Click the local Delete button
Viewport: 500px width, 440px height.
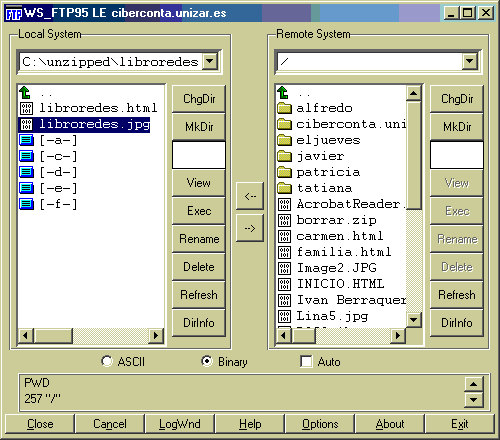click(199, 267)
